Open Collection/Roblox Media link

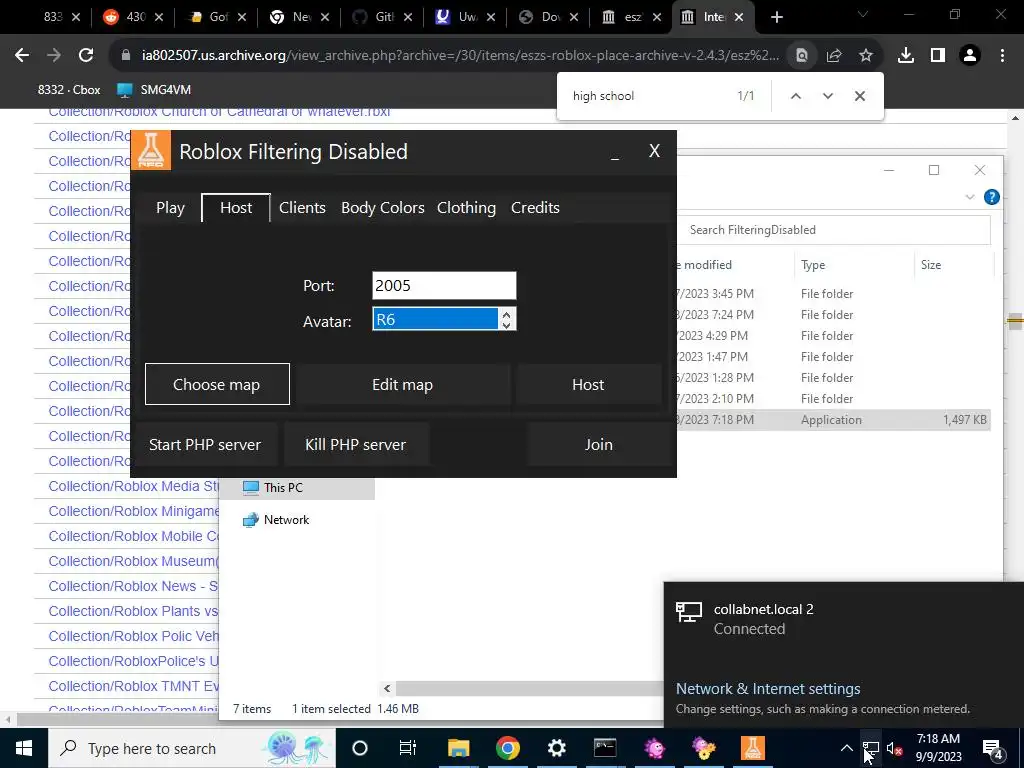(133, 487)
